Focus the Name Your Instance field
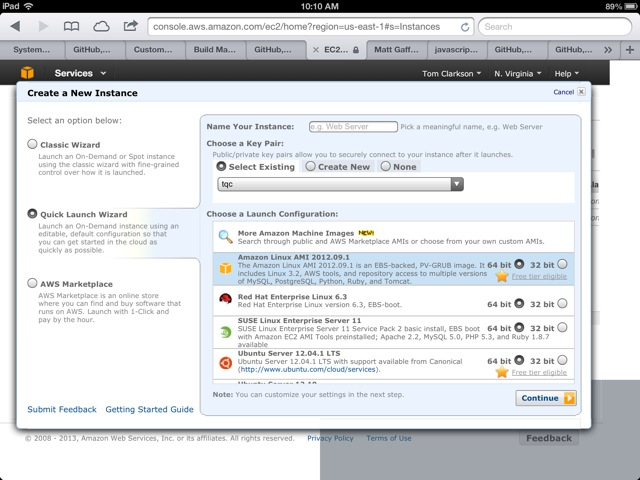 353,127
